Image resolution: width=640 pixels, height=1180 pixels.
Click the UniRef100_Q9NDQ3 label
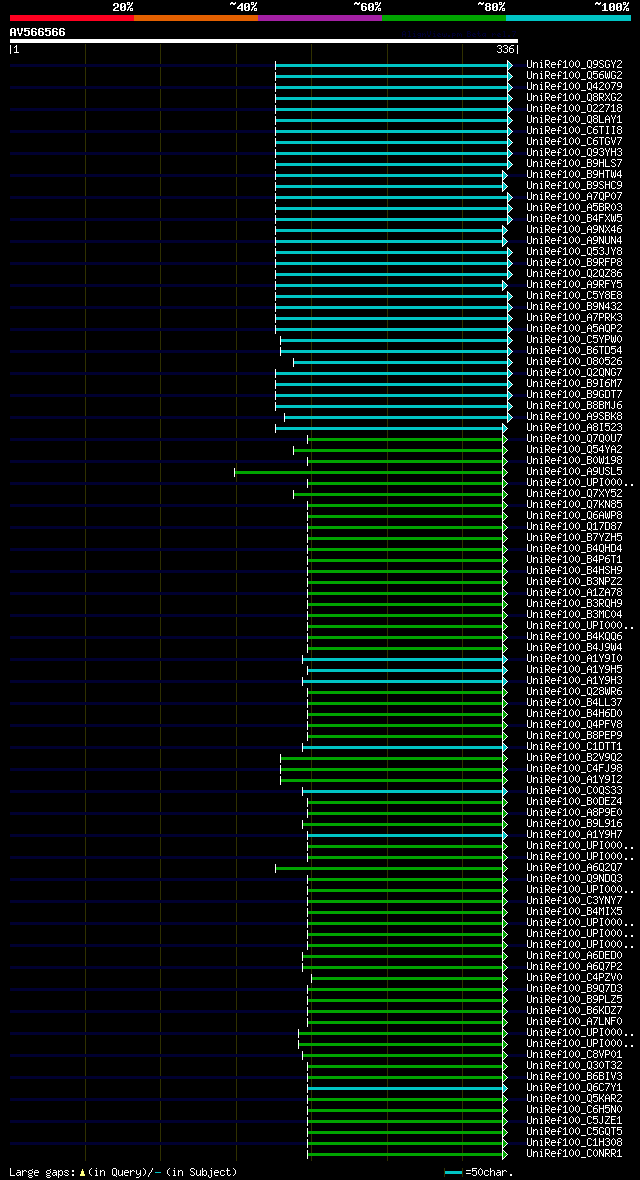(x=574, y=878)
